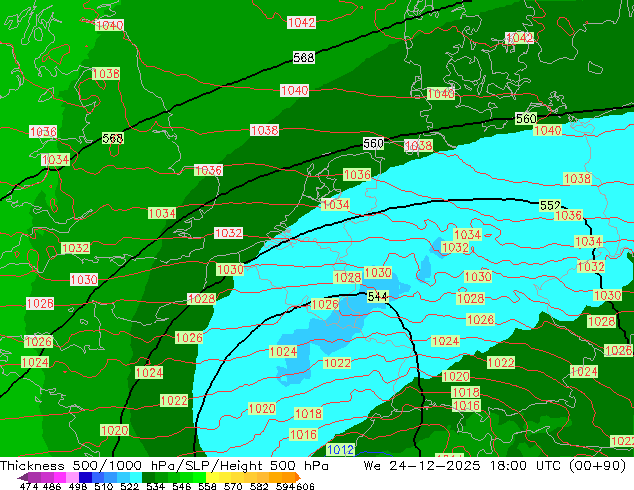The width and height of the screenshot is (634, 490).
Task: Click the 474 legend value
Action: coord(29,486)
